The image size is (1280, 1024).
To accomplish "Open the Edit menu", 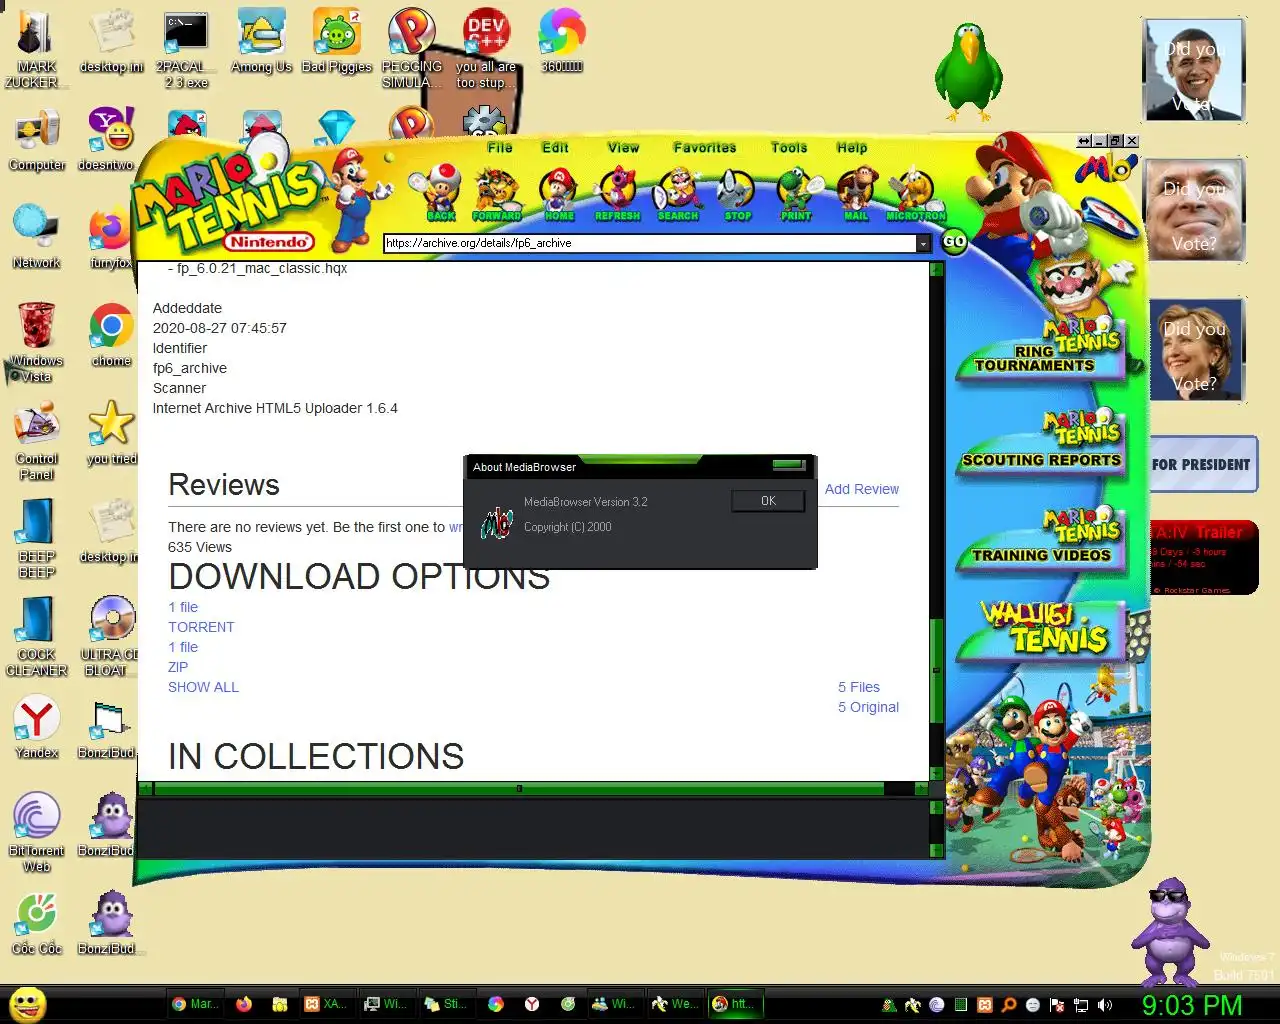I will pyautogui.click(x=555, y=147).
